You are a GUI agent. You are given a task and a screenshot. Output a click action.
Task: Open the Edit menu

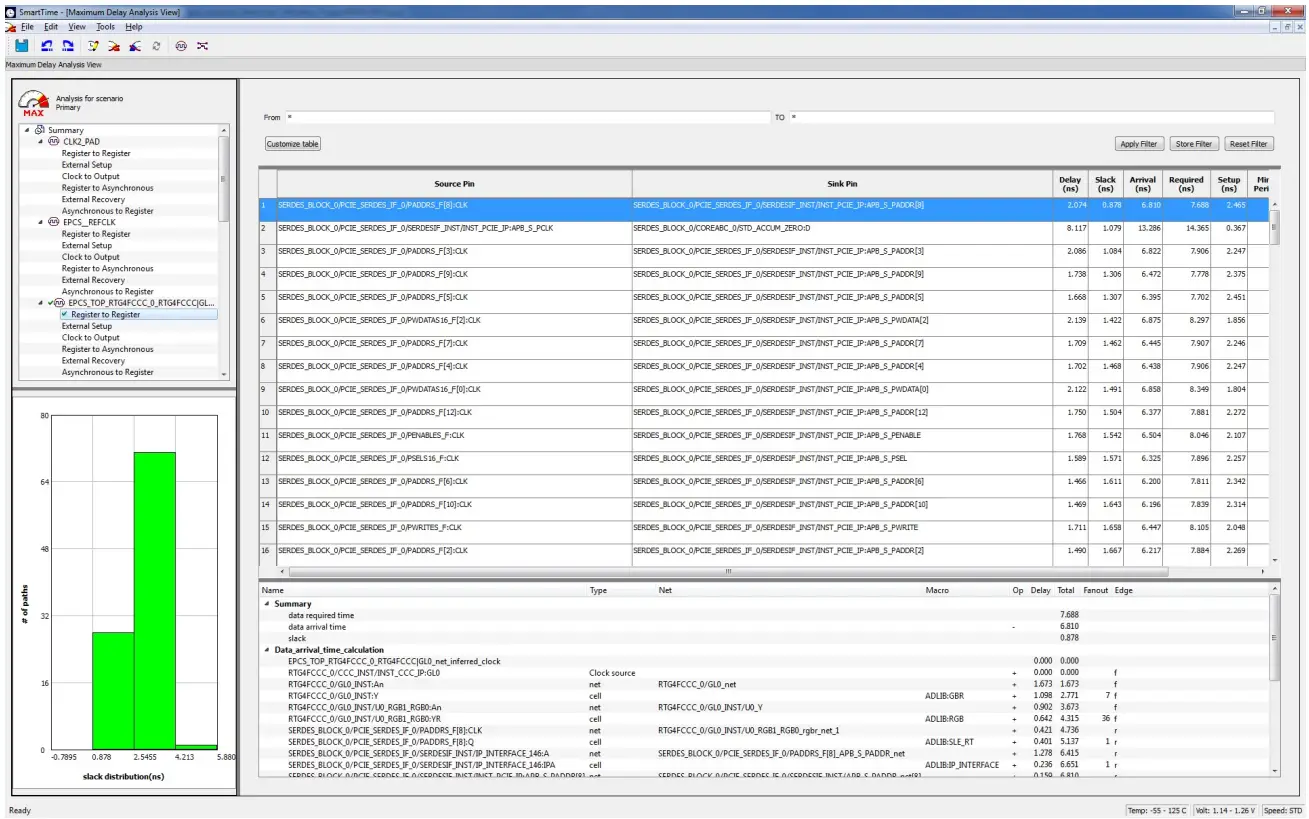tap(50, 27)
